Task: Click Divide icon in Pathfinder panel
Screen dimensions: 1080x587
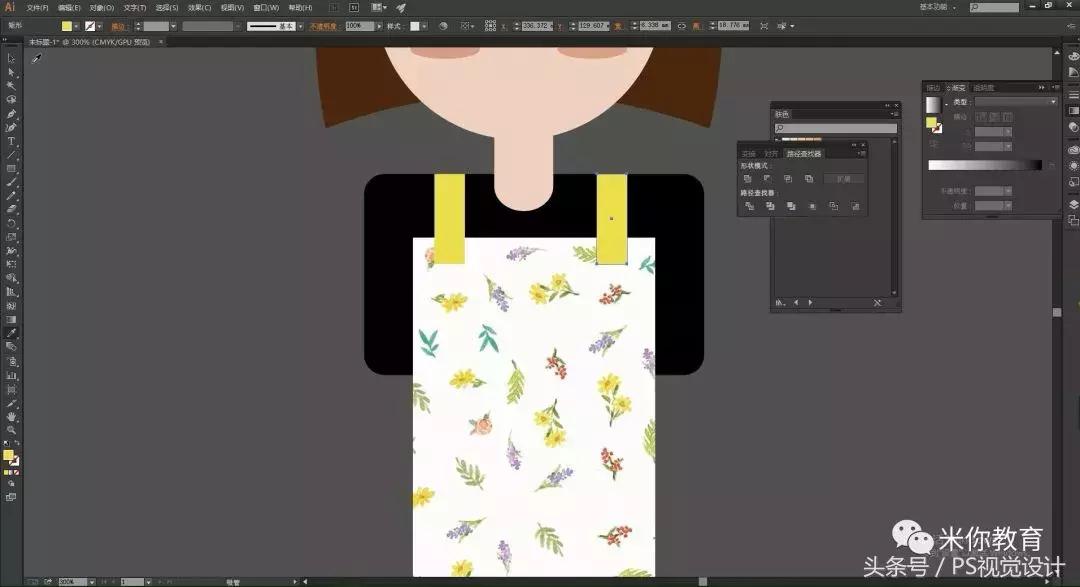Action: point(748,206)
